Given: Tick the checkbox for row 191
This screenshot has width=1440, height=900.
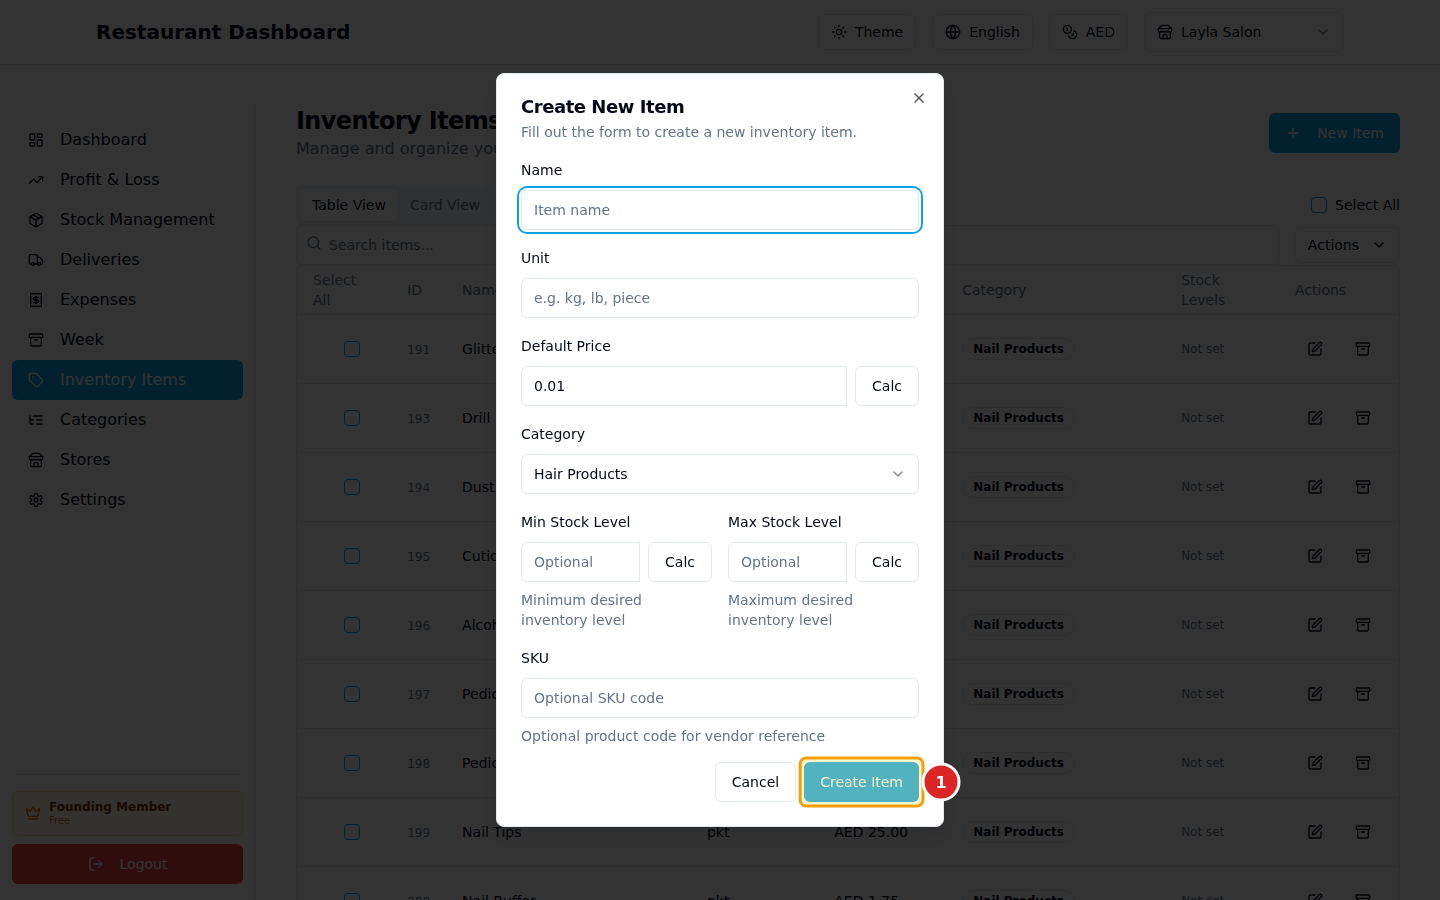Looking at the screenshot, I should pos(352,349).
